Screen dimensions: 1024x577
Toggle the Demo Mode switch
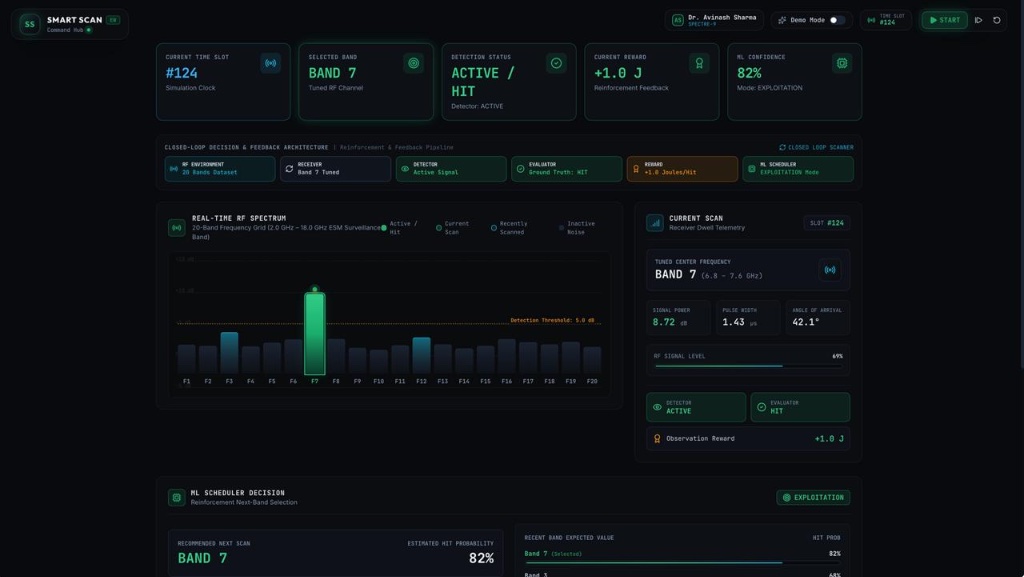pyautogui.click(x=837, y=20)
